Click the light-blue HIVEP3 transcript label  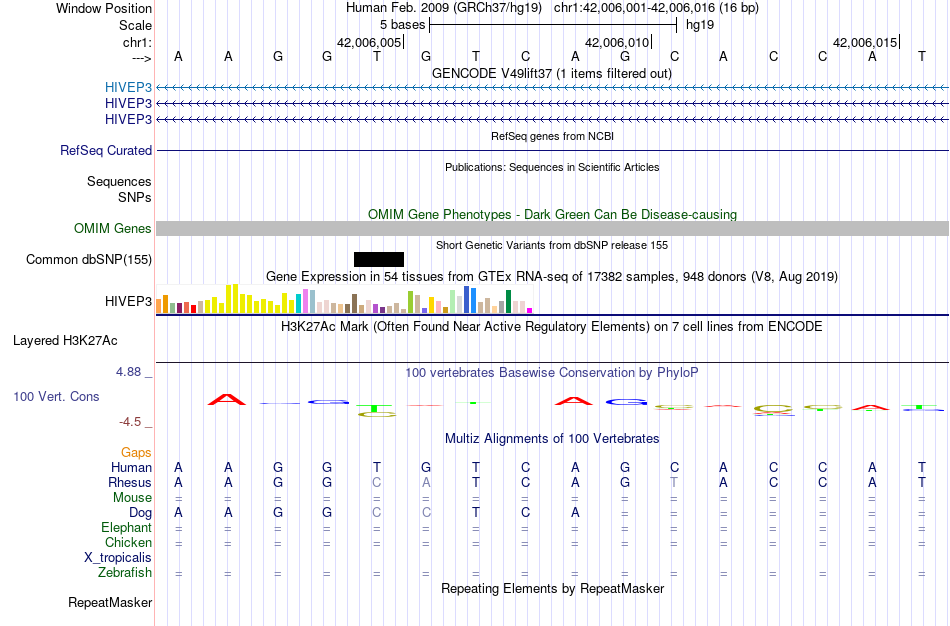[128, 87]
